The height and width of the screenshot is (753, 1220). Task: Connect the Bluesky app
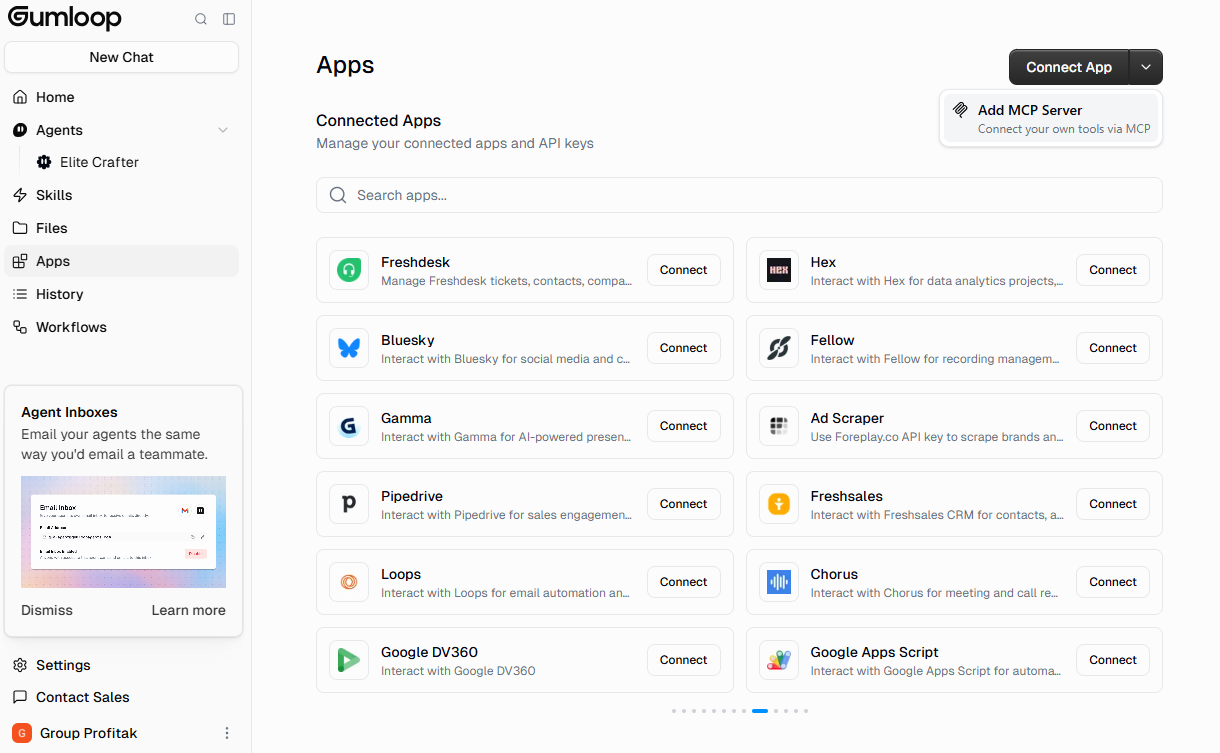click(x=684, y=348)
